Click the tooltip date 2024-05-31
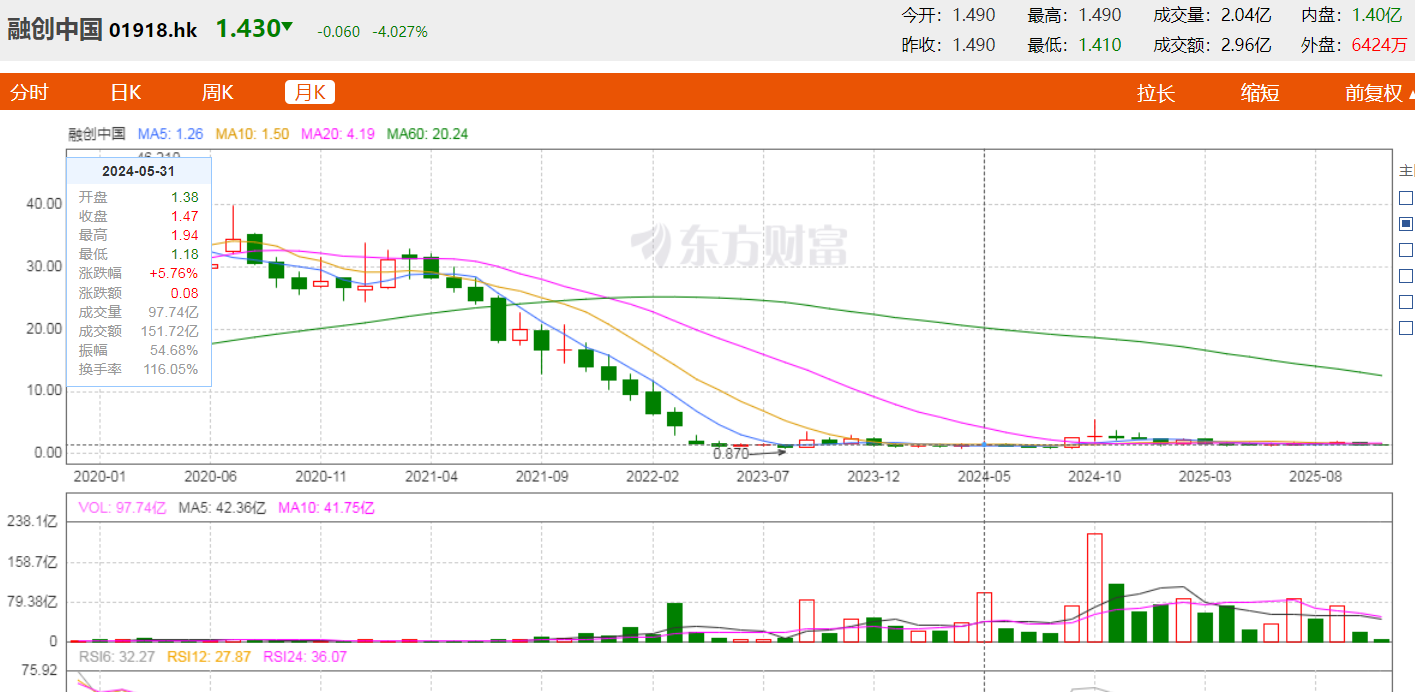 pyautogui.click(x=139, y=171)
